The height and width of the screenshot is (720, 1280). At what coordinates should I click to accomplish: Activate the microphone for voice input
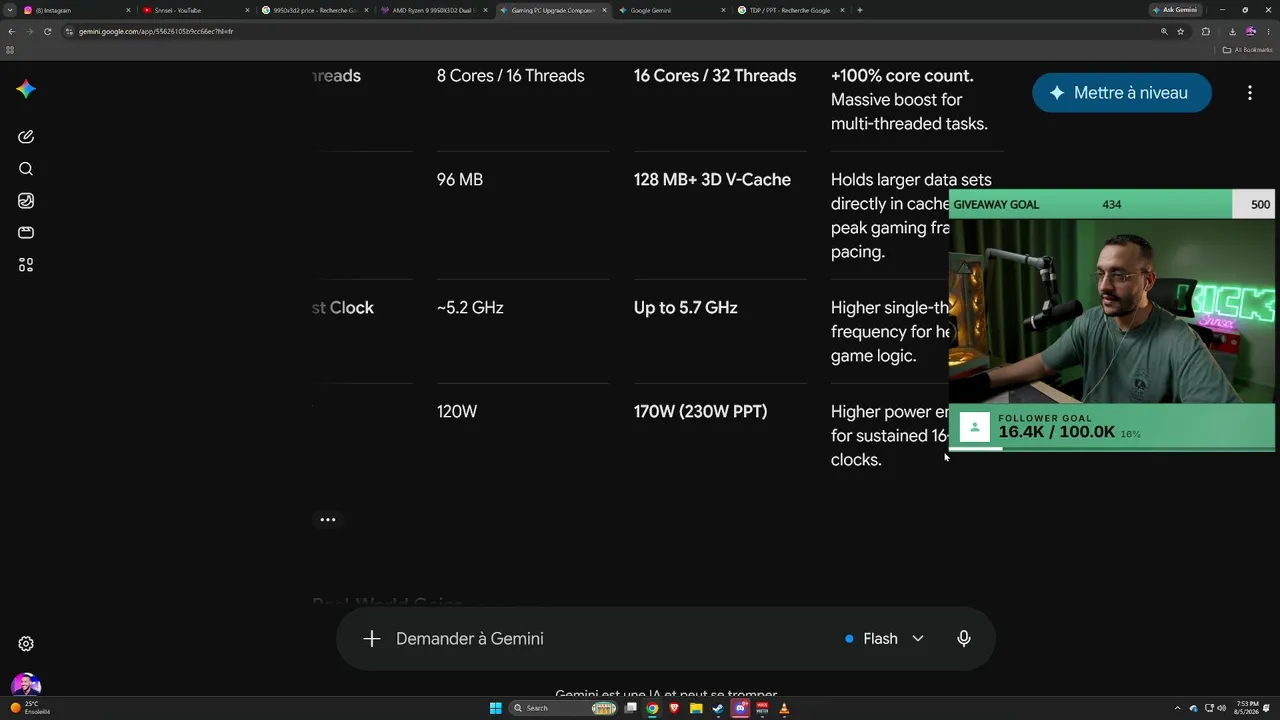pyautogui.click(x=964, y=639)
